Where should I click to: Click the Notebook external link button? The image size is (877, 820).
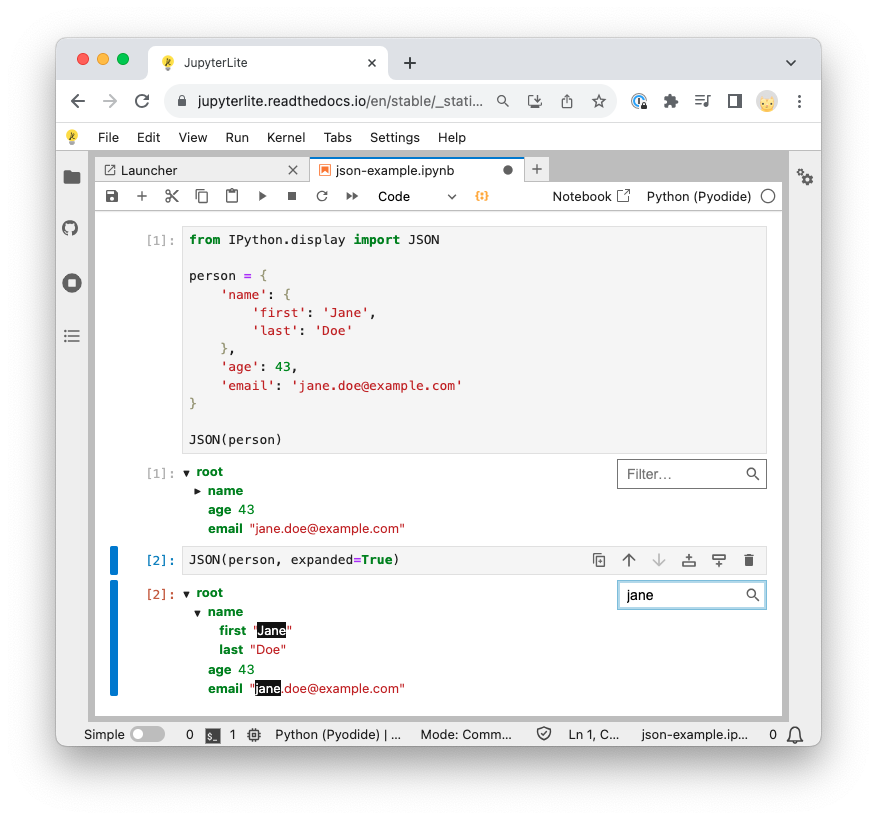pos(591,196)
